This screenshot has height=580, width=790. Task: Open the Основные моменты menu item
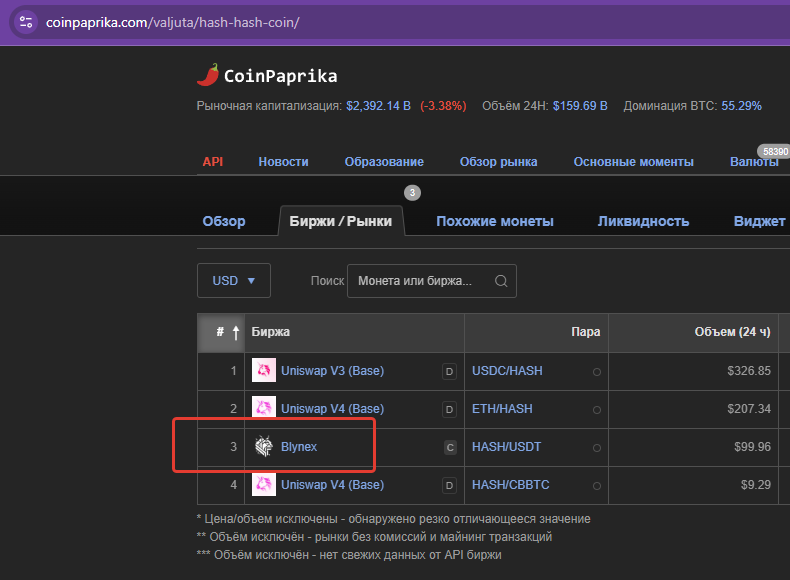(633, 162)
